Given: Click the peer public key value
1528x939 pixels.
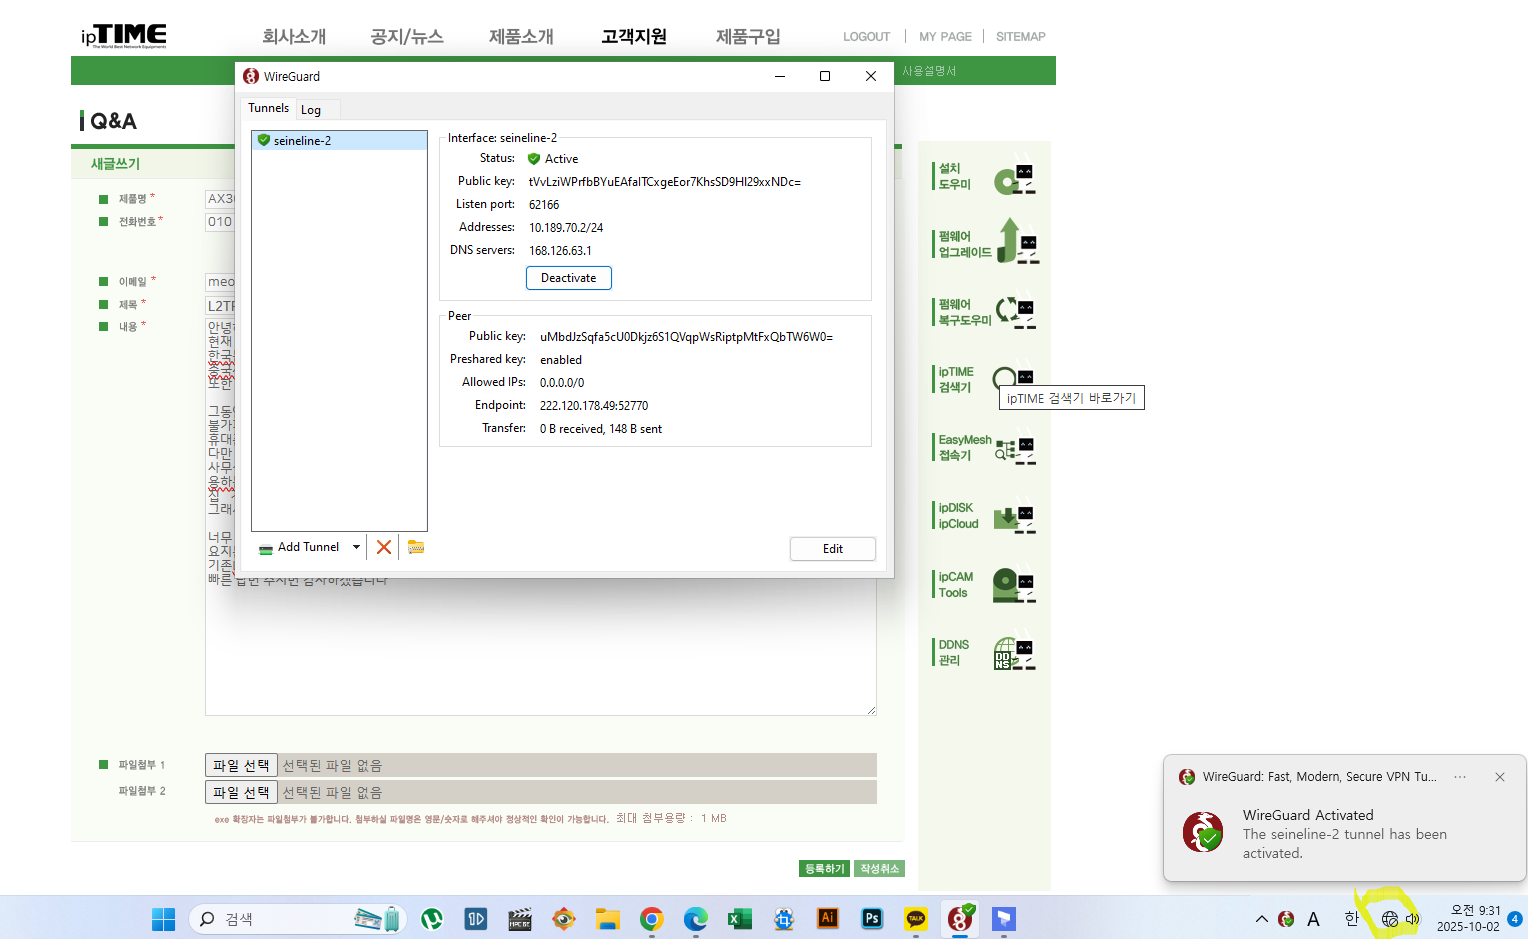Looking at the screenshot, I should 686,337.
